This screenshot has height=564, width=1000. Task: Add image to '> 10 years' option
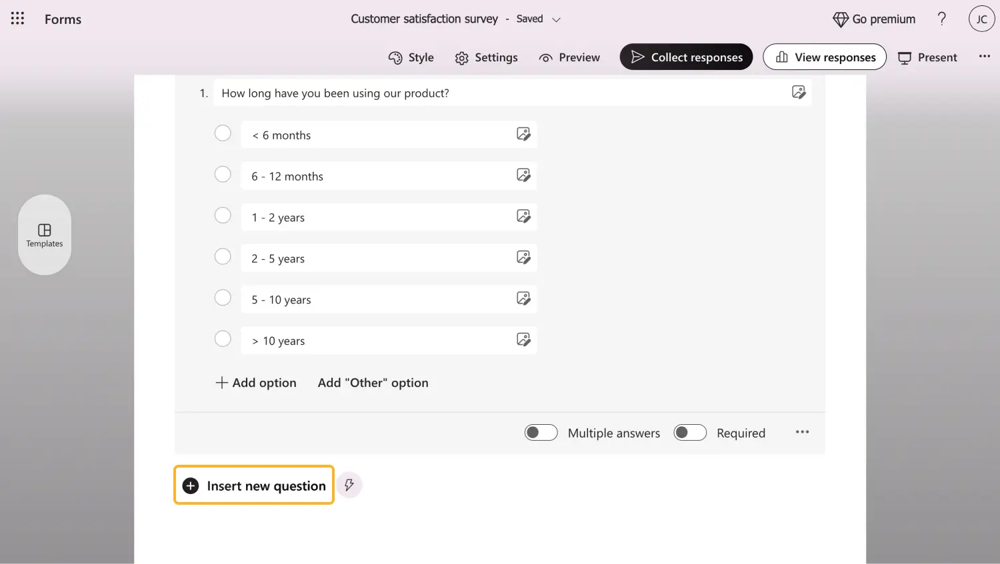click(x=523, y=340)
